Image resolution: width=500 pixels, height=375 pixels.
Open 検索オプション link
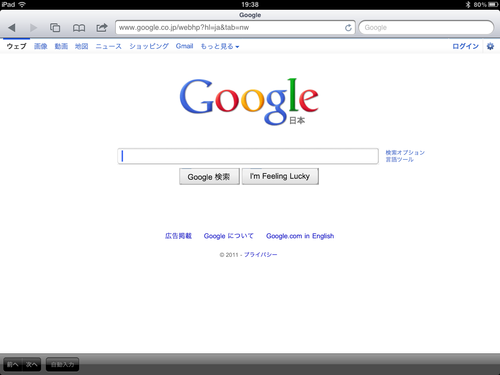[405, 153]
